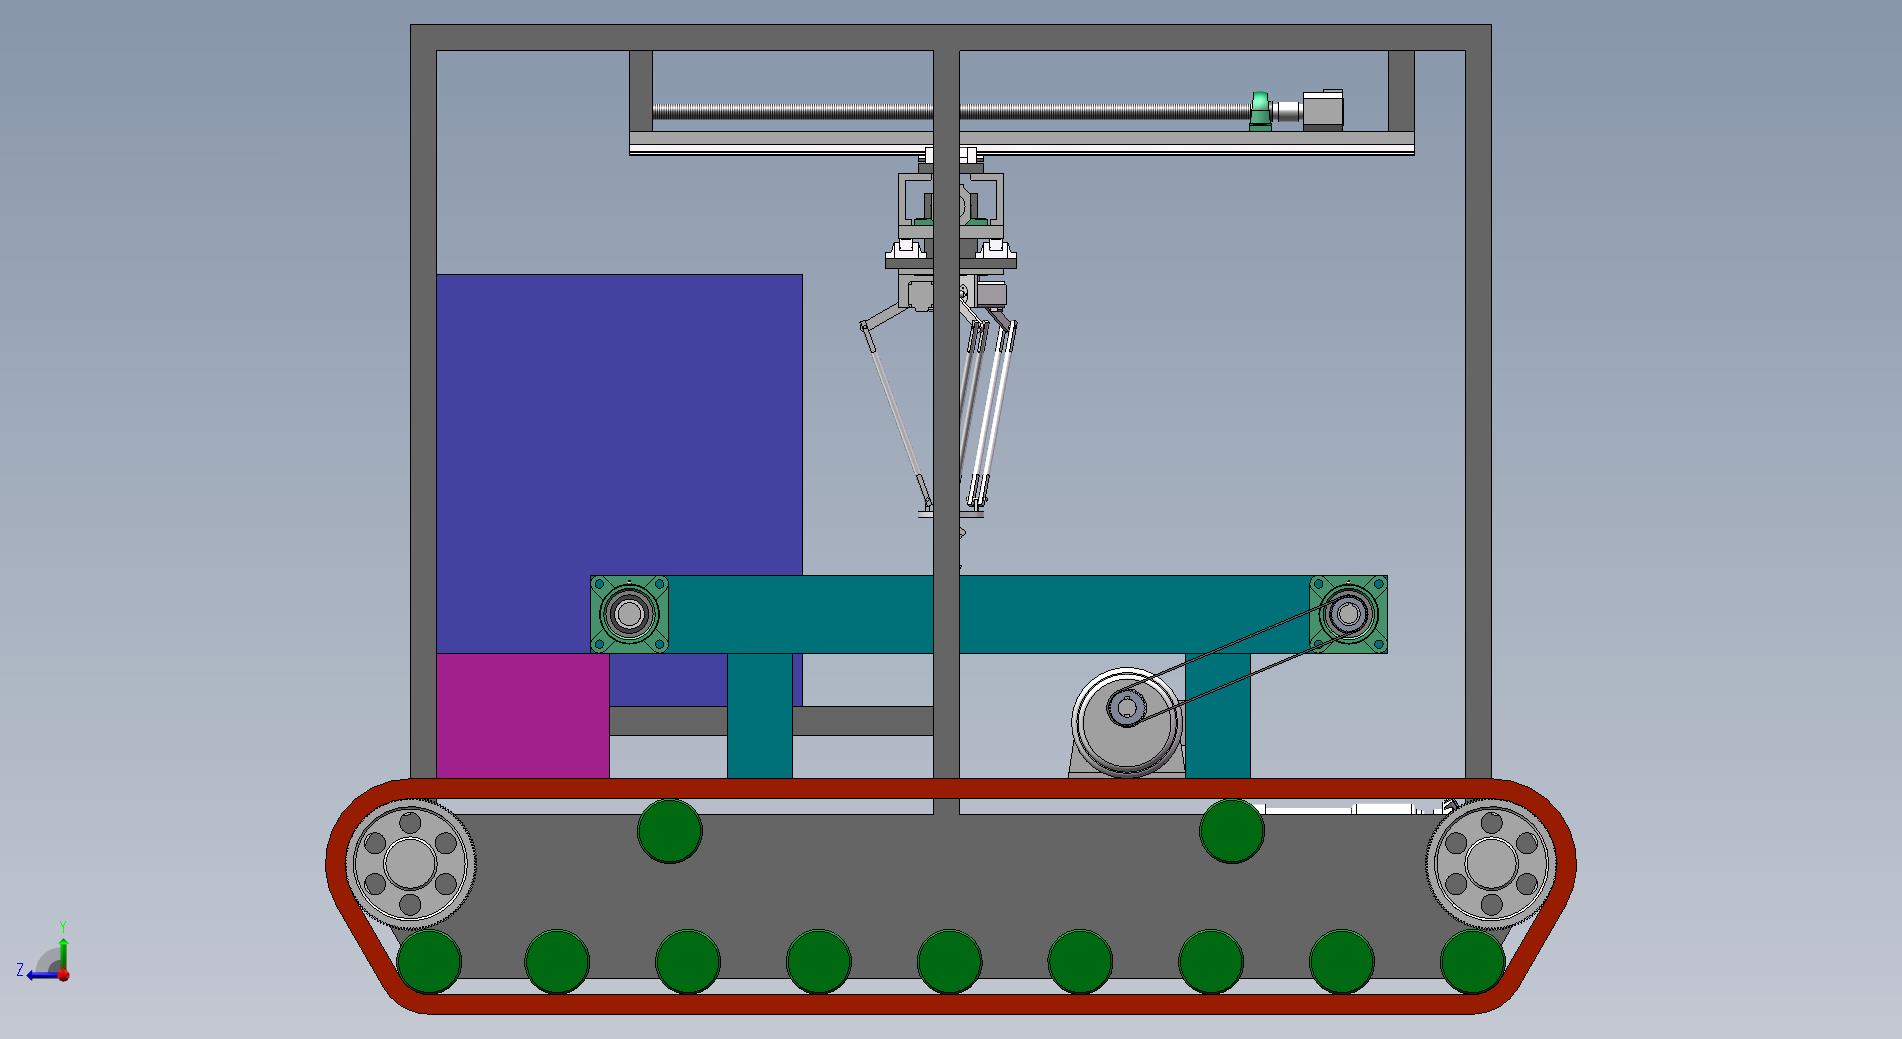The width and height of the screenshot is (1902, 1039).
Task: Pick the left green bearing block on conveyor
Action: [629, 614]
